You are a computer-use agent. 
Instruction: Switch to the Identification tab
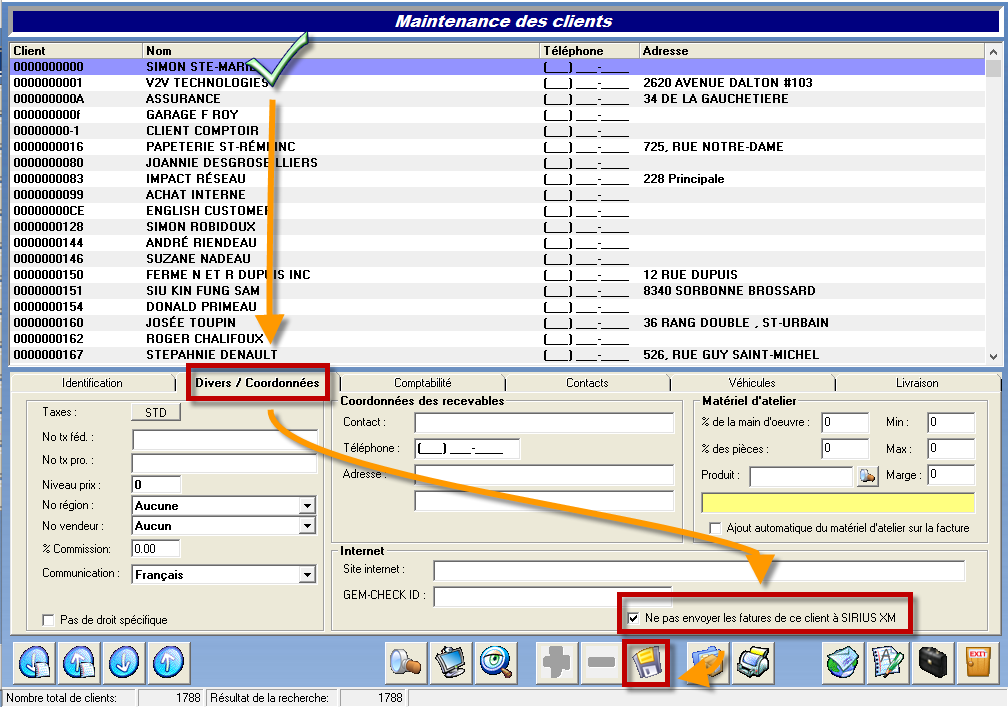(92, 383)
